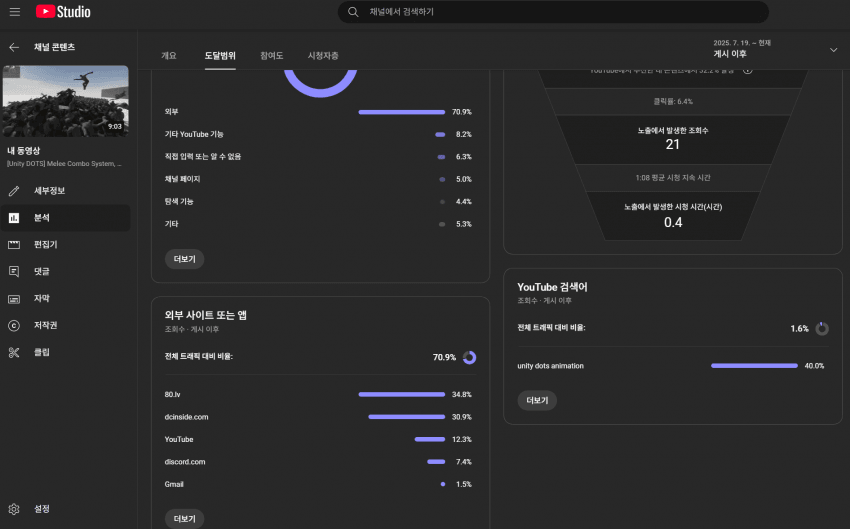850x529 pixels.
Task: Click the YouTube Studio logo
Action: 63,12
